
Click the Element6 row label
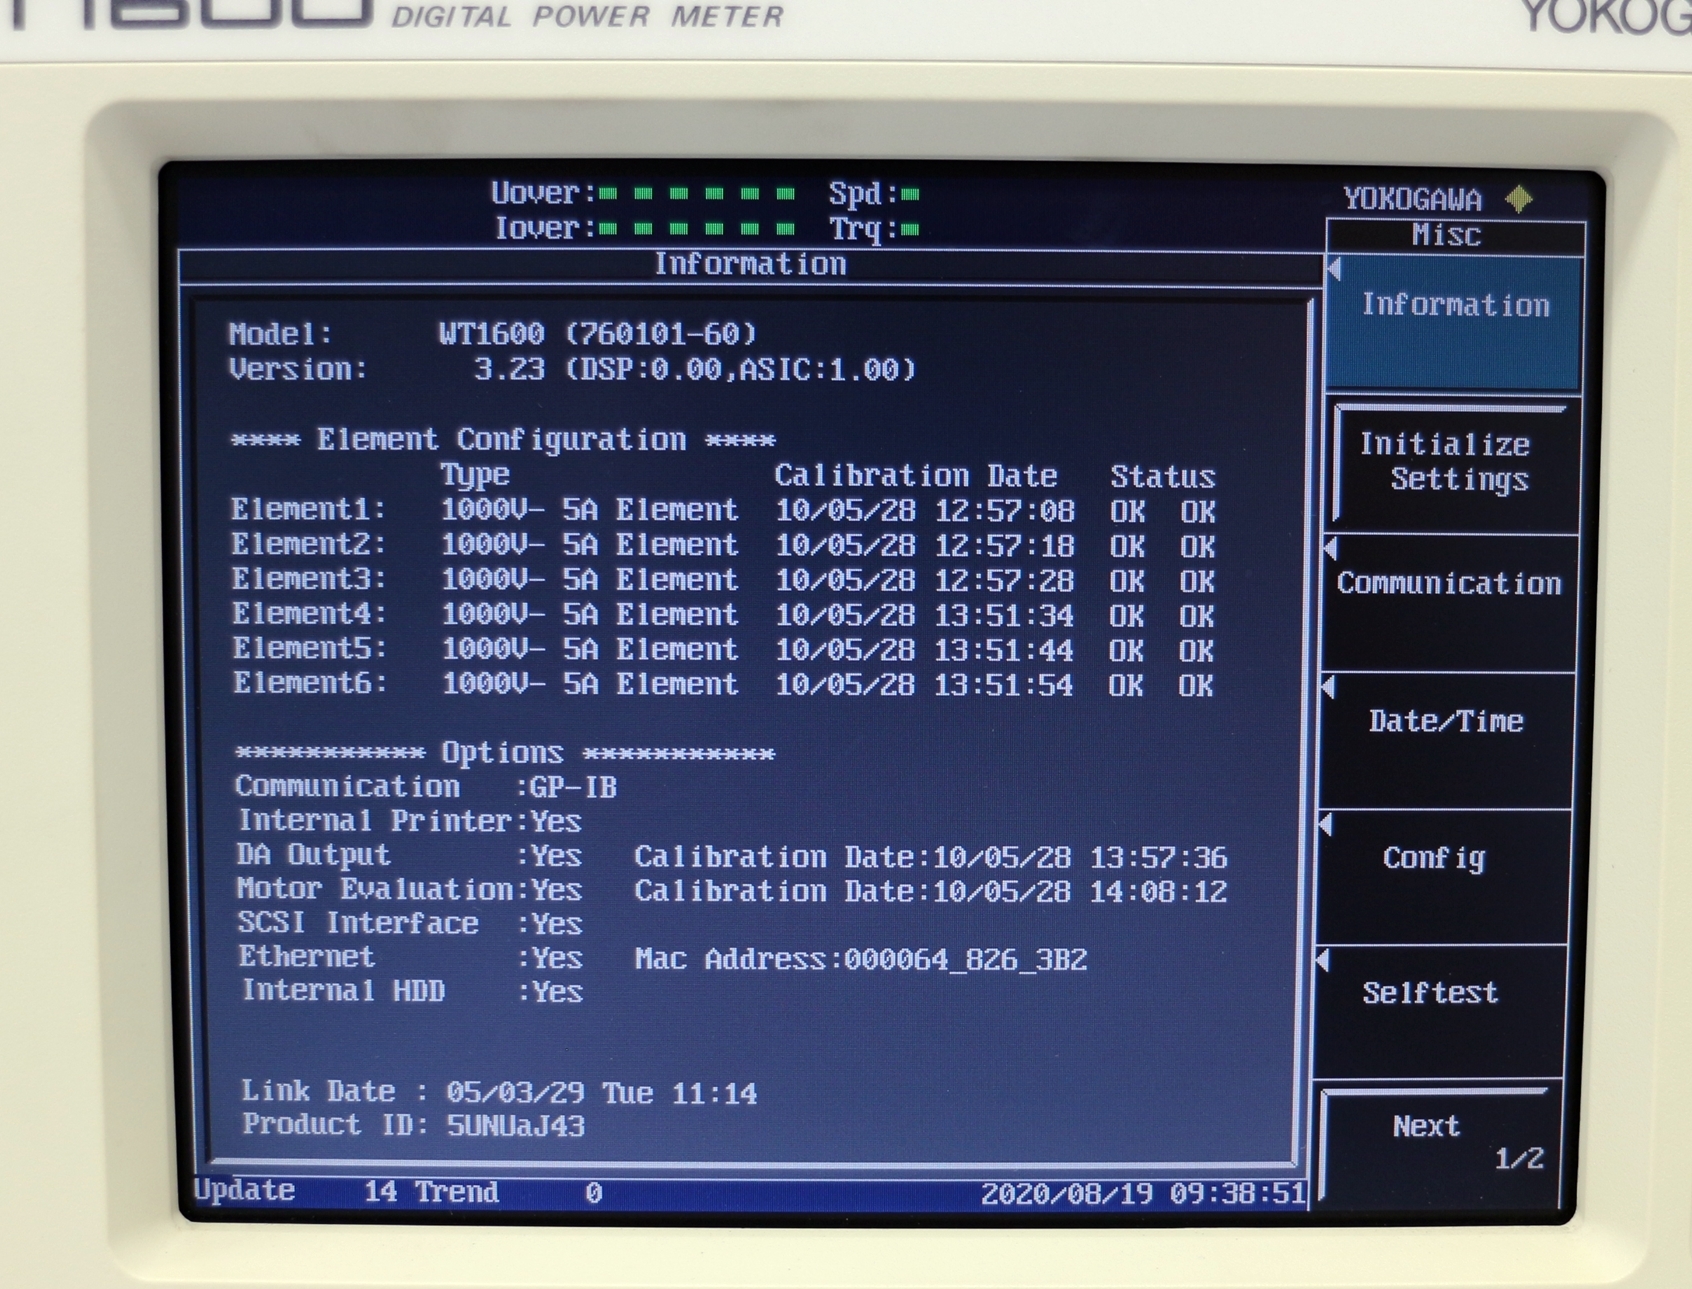pyautogui.click(x=310, y=684)
